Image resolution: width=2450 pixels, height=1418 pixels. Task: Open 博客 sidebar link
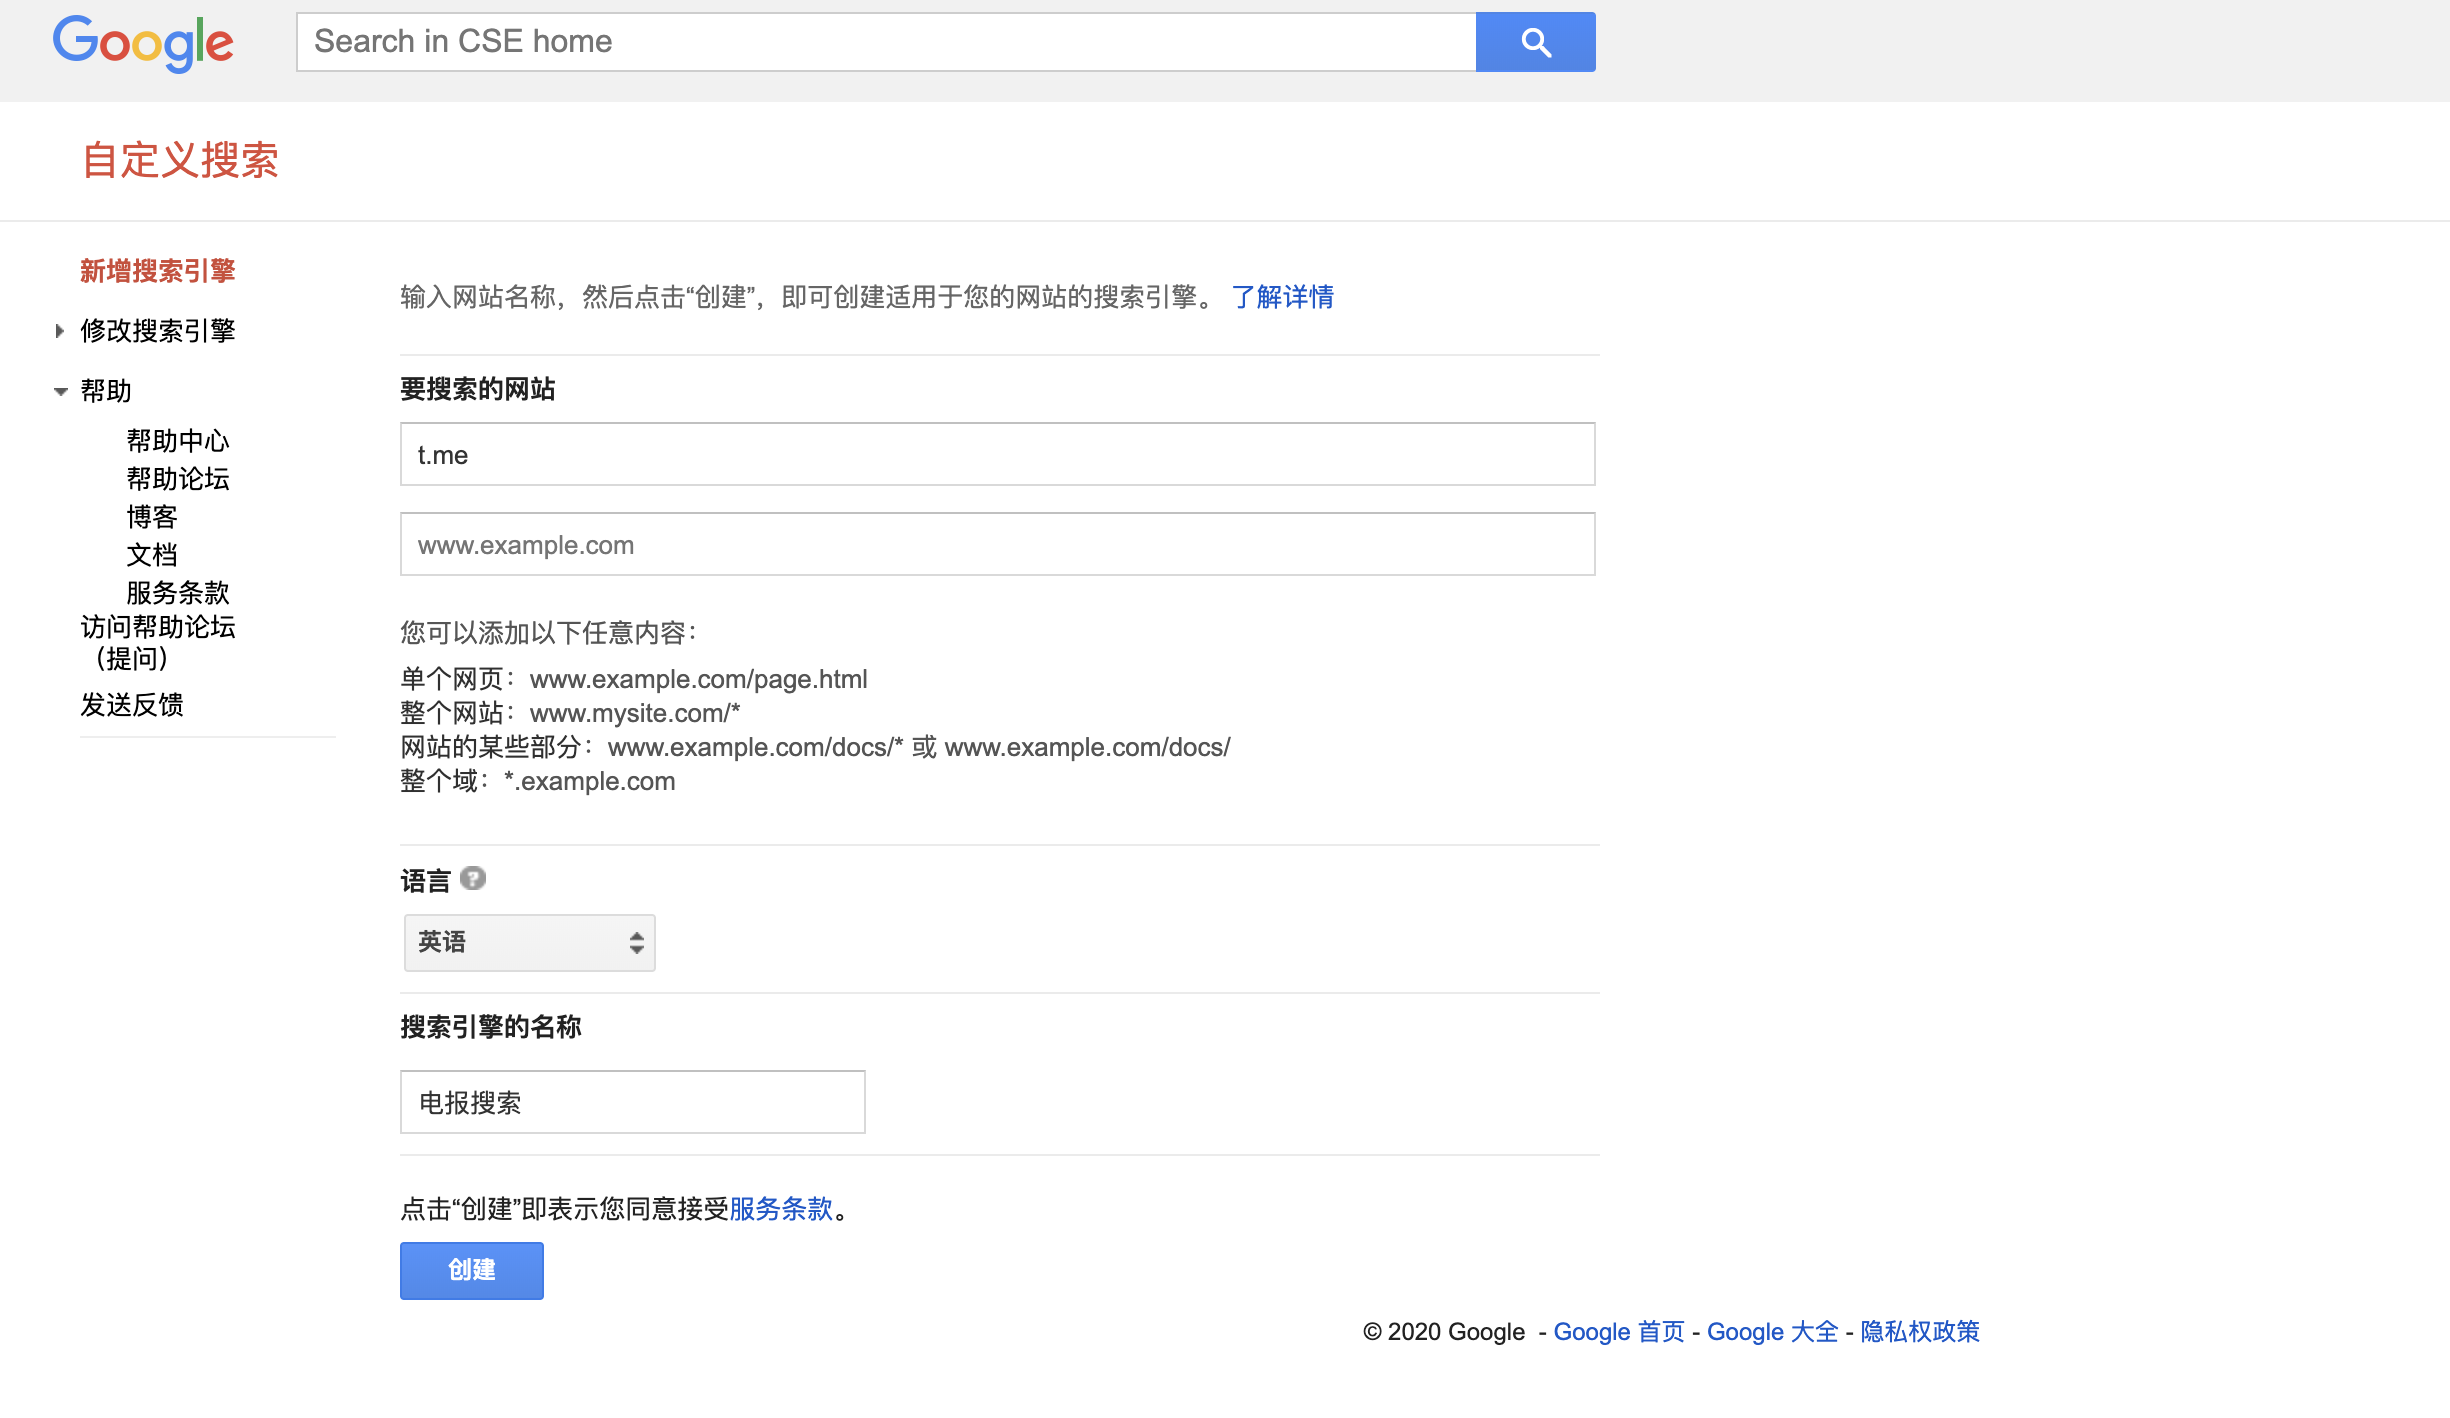[x=152, y=517]
